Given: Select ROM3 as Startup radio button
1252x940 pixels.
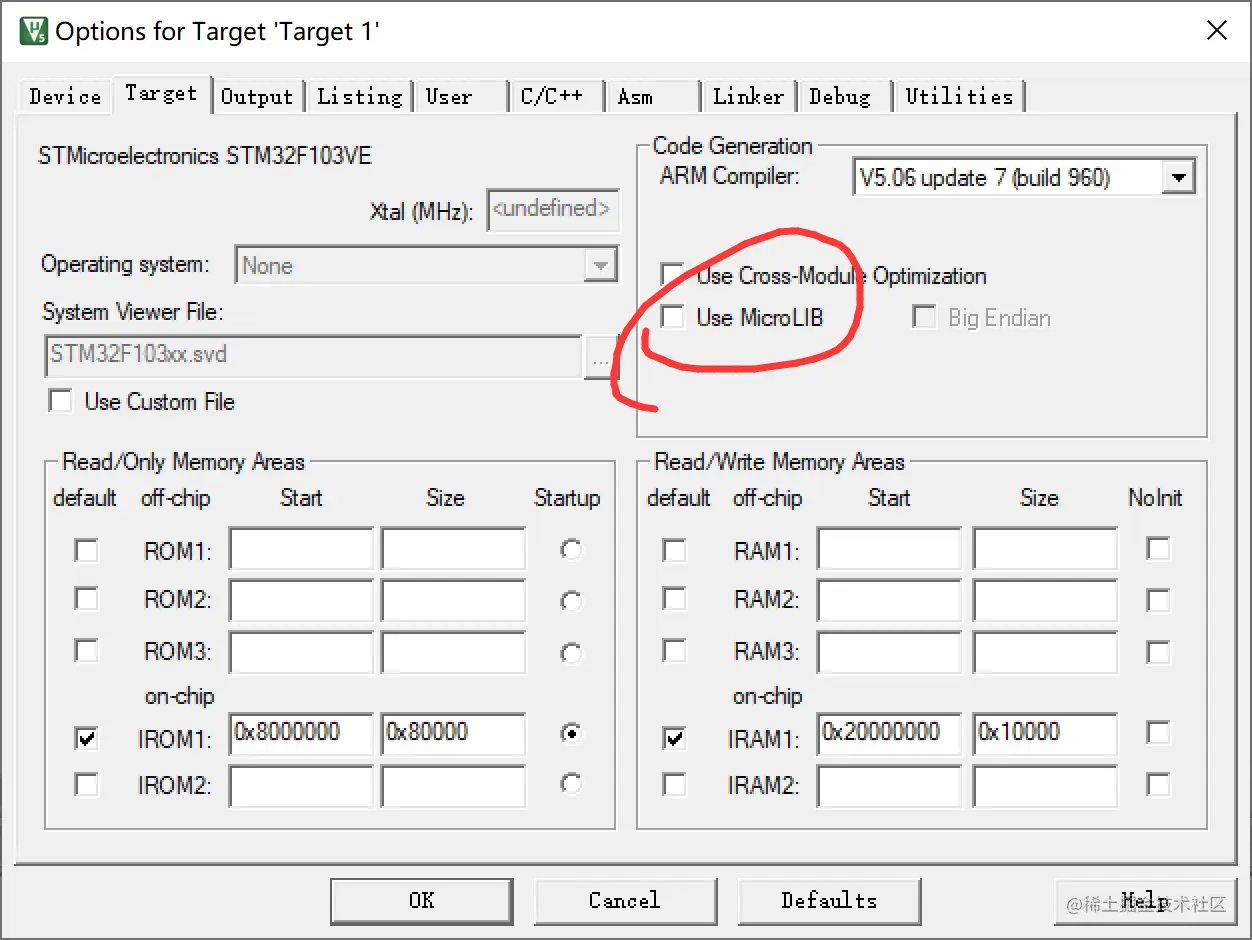Looking at the screenshot, I should 571,652.
